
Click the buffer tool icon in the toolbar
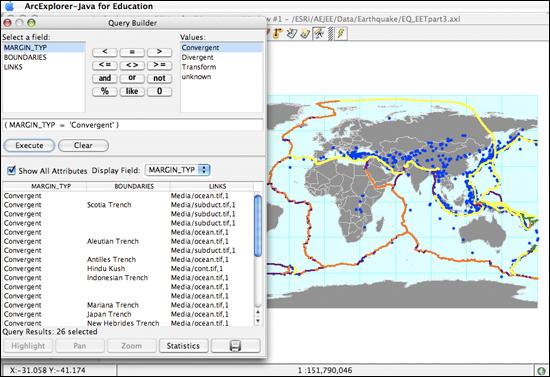(x=278, y=33)
